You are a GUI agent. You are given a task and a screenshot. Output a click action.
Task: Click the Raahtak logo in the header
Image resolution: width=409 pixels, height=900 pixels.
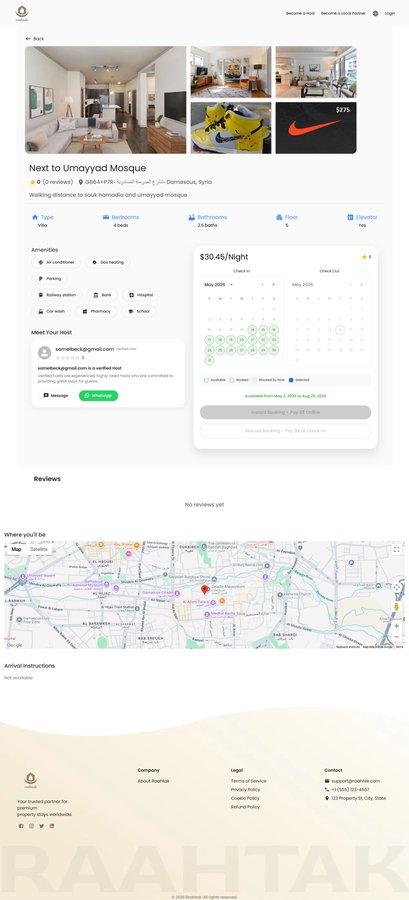tap(22, 13)
